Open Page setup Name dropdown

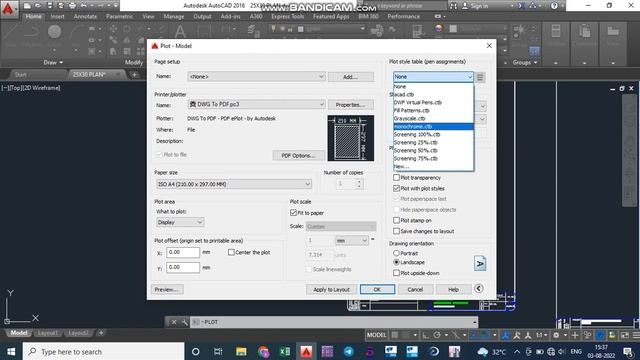(256, 76)
